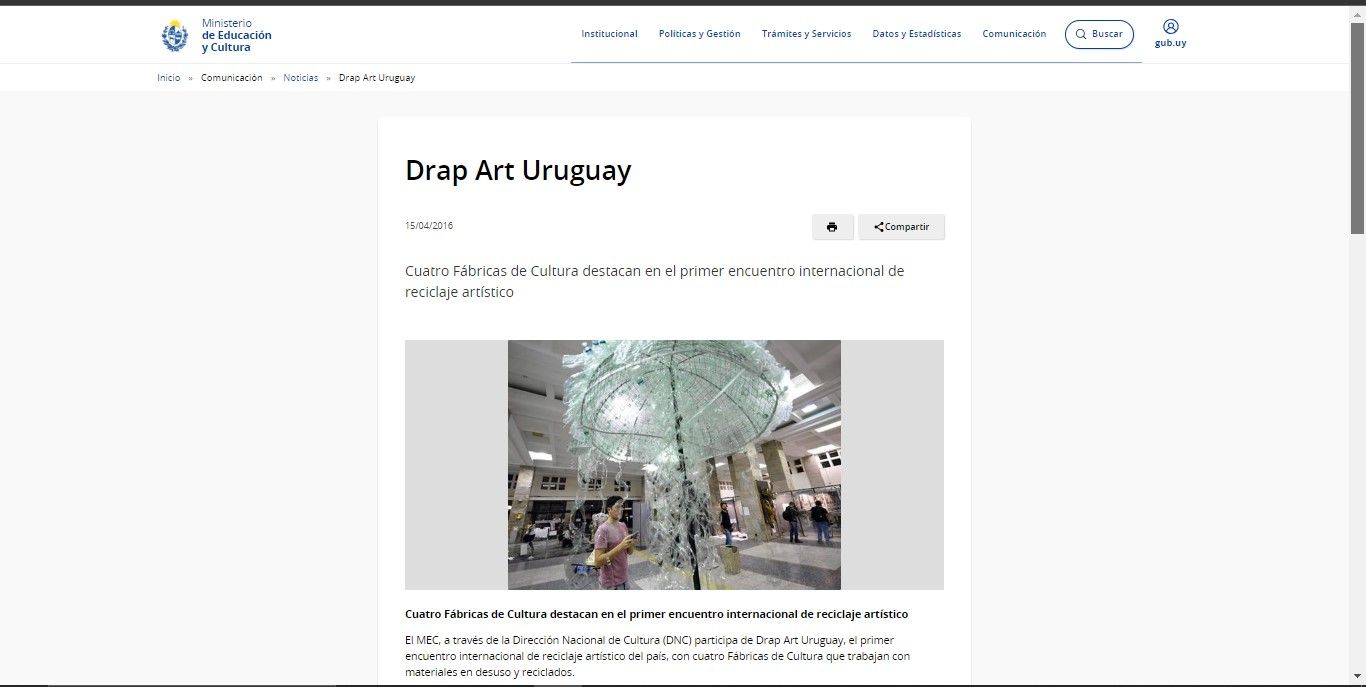The width and height of the screenshot is (1366, 687).
Task: Click the 15/04/2016 publication date
Action: [429, 226]
